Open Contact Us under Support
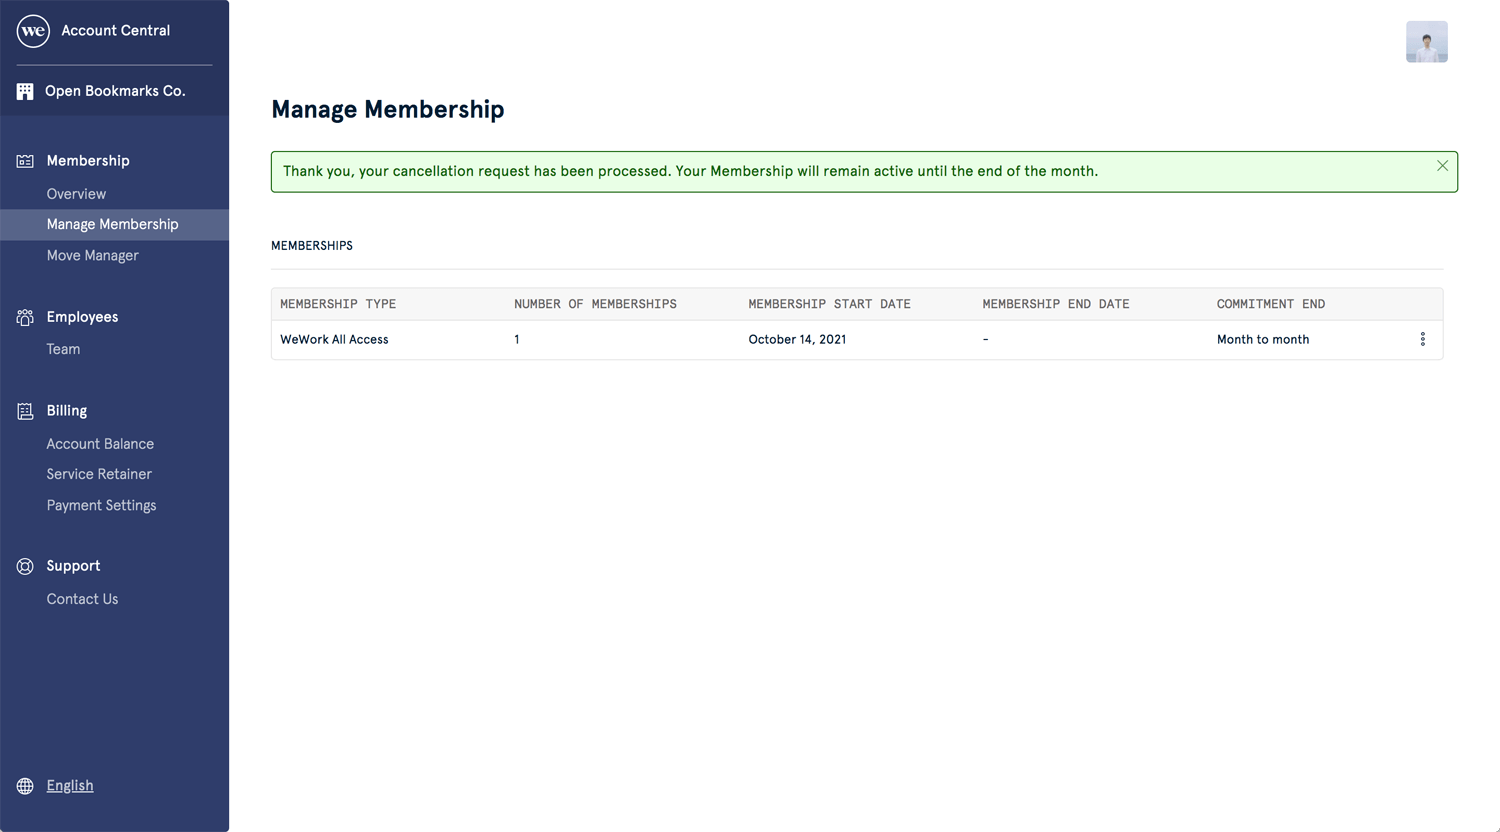 pos(82,599)
